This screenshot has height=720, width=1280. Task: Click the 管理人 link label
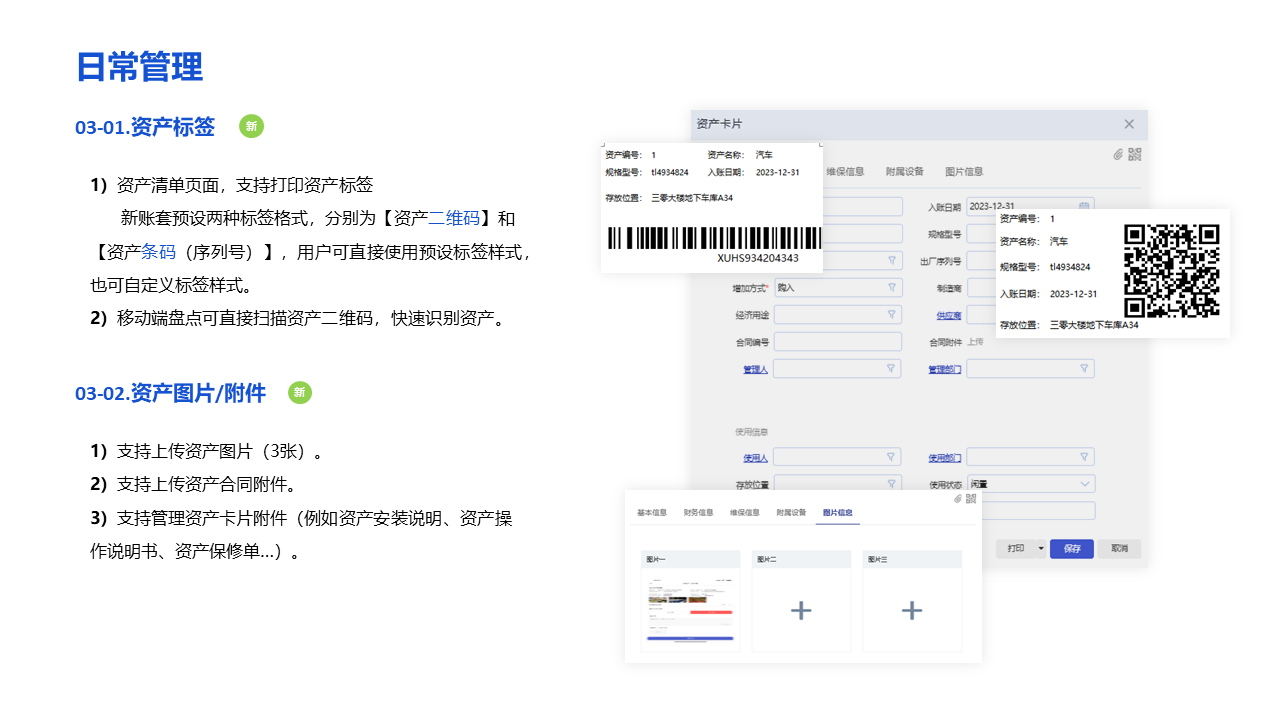click(754, 370)
